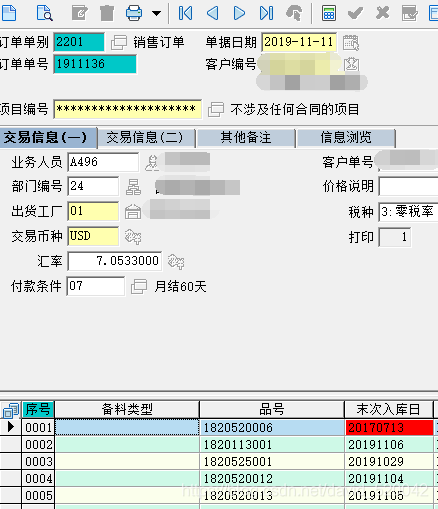Open exchange rate lookup icon beside 7.0533000

pos(176,261)
